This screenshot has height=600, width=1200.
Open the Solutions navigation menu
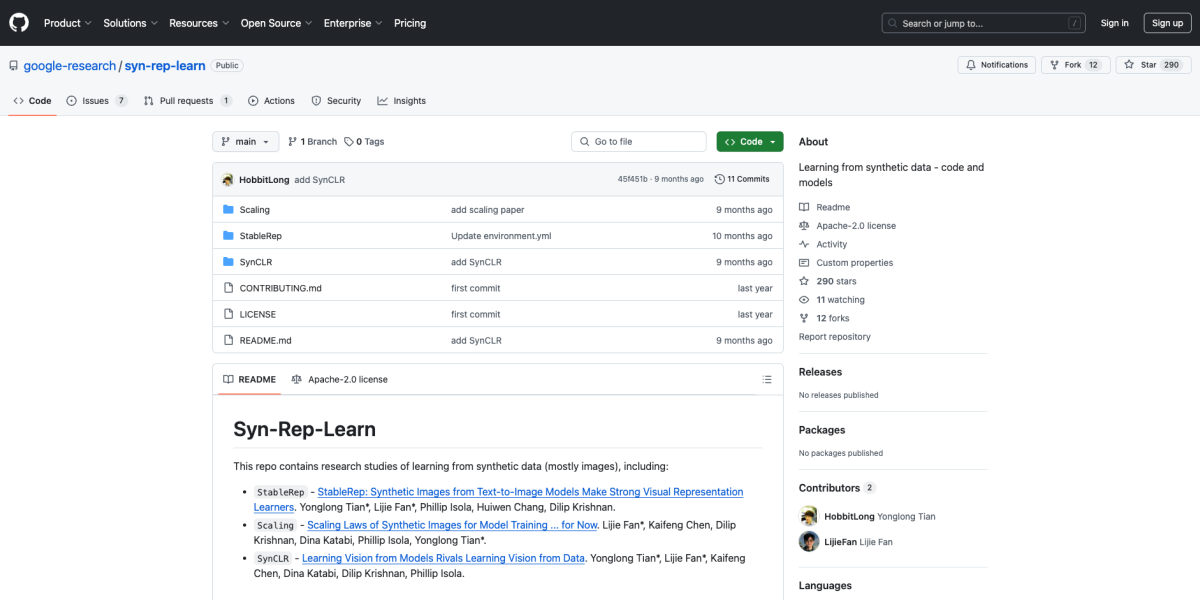130,23
